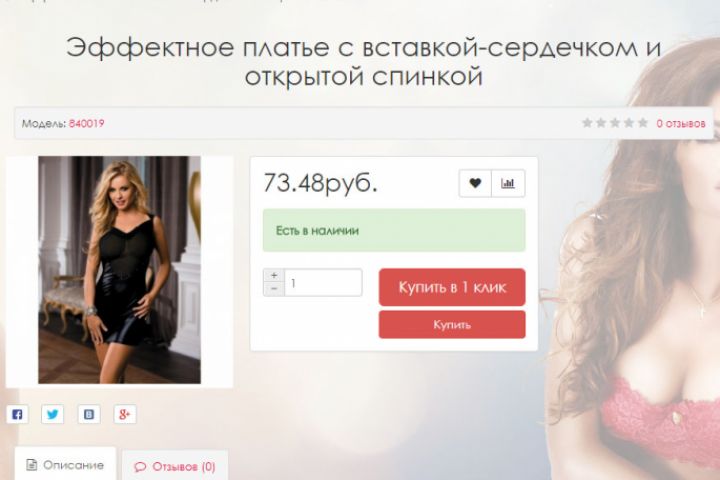Switch to the "Отзывов (0)" tab
Image resolution: width=720 pixels, height=480 pixels.
coord(175,466)
